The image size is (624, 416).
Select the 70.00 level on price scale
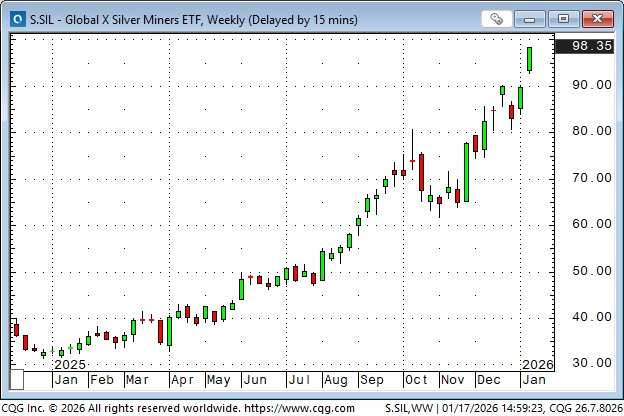[x=591, y=178]
